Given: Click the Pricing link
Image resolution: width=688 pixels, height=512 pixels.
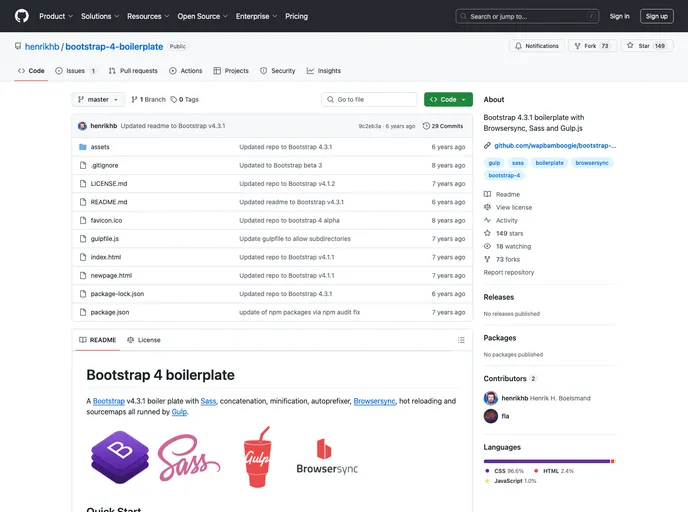Looking at the screenshot, I should point(297,16).
